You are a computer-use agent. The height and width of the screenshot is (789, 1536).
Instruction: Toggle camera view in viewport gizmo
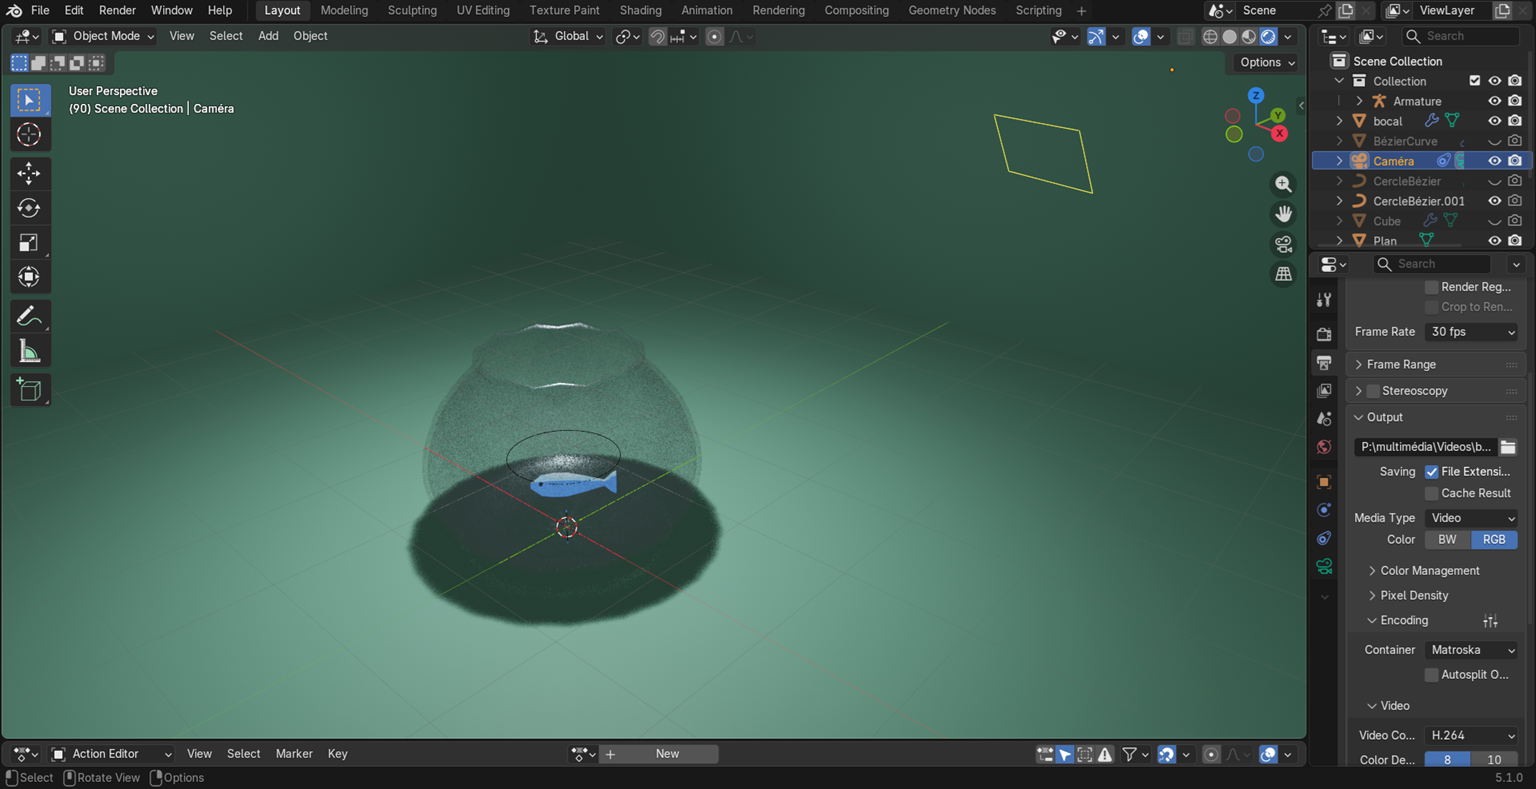[1283, 244]
